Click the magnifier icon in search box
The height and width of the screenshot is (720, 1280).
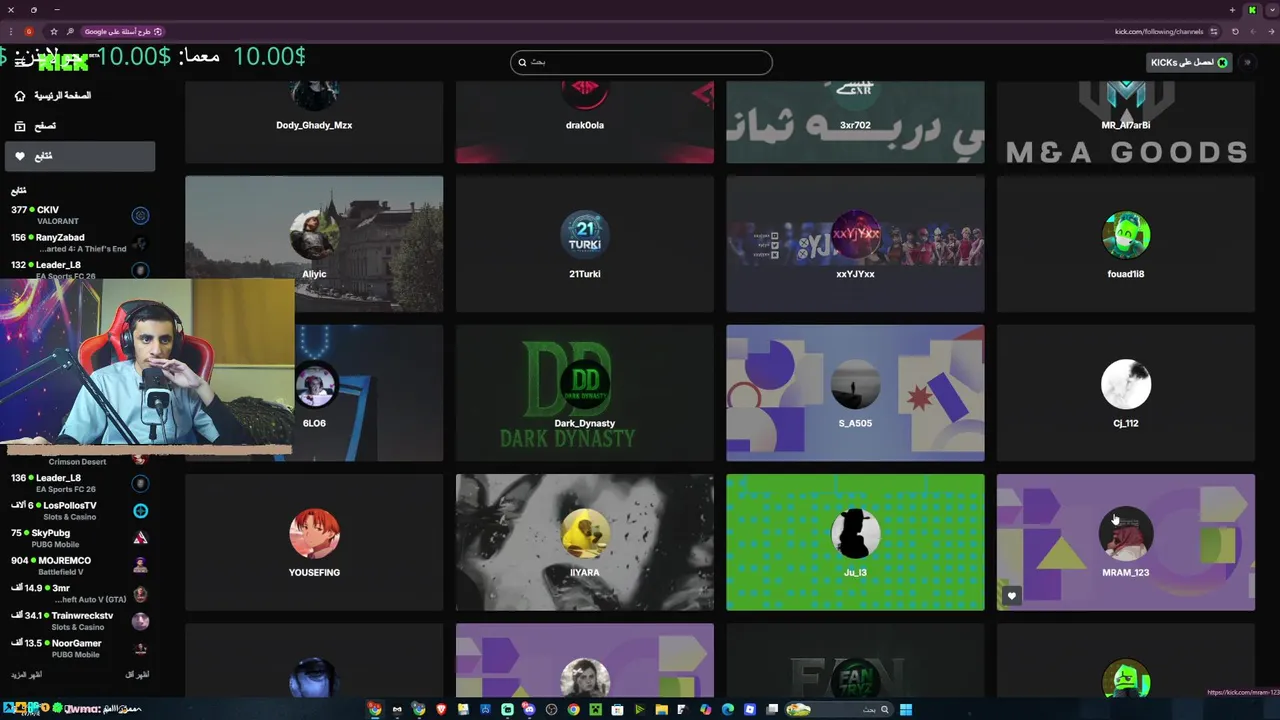tap(522, 62)
